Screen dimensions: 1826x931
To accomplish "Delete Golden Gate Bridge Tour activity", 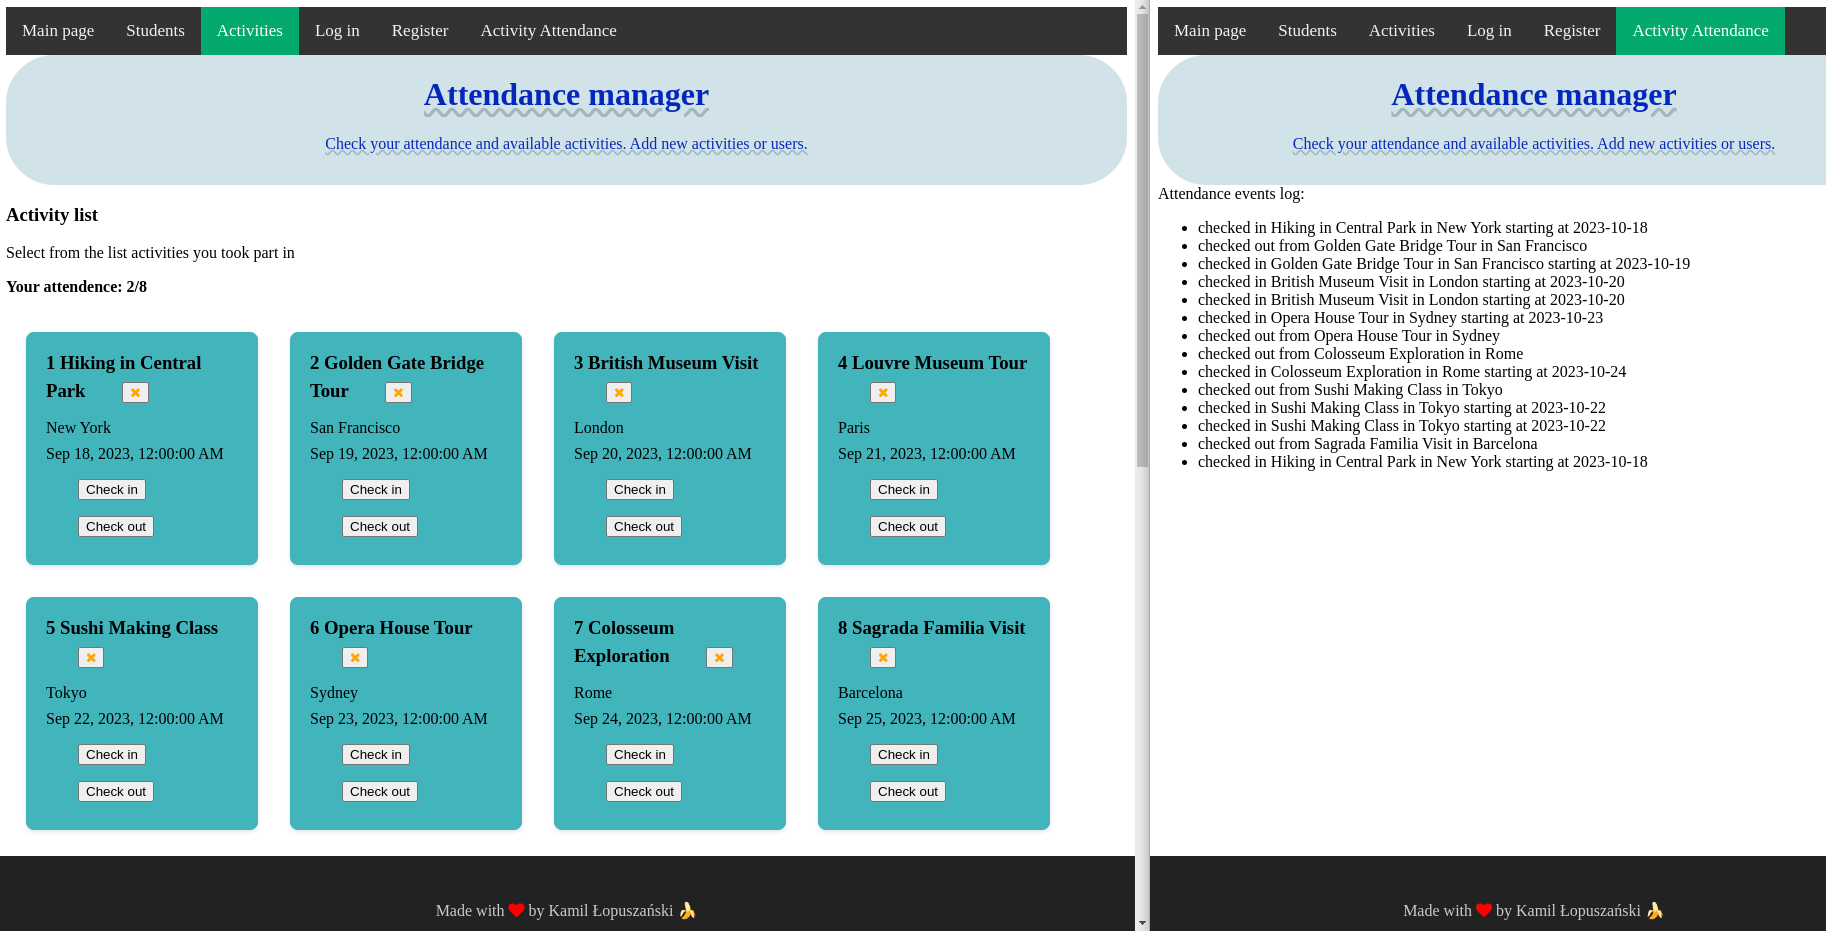I will click(x=398, y=393).
